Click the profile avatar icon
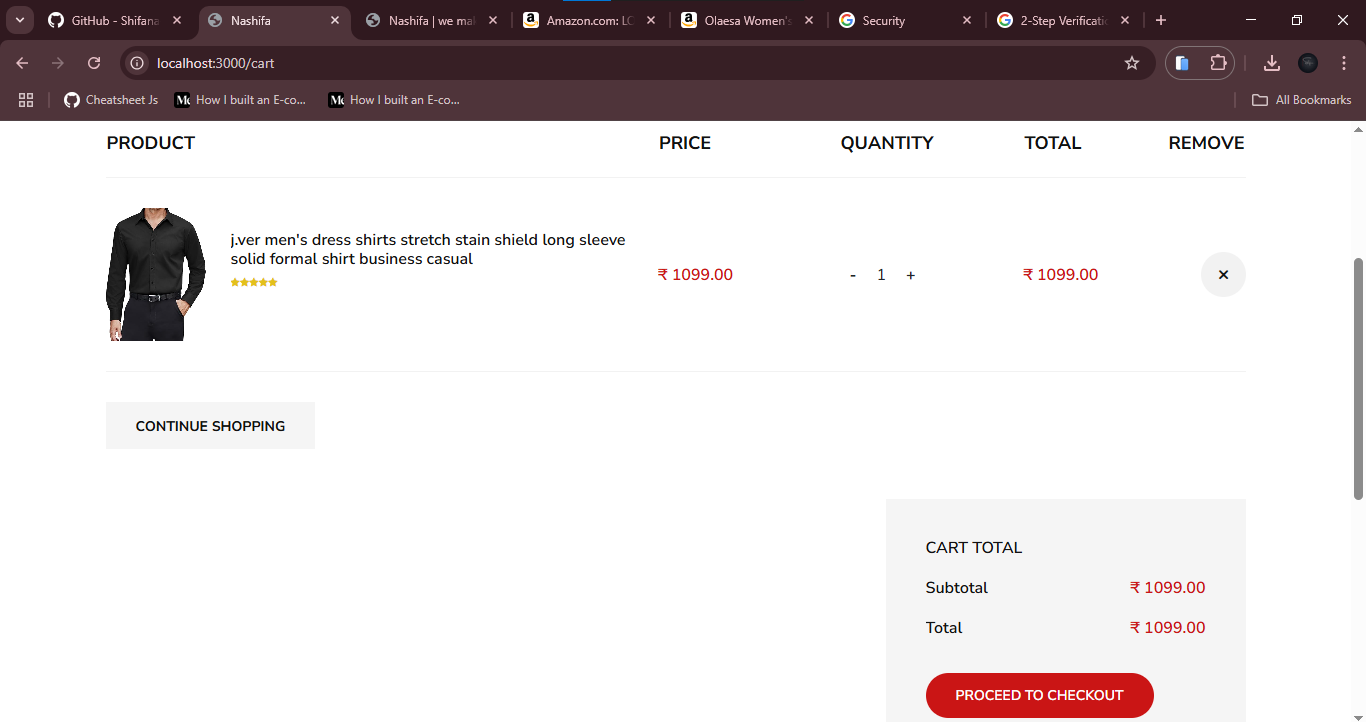The width and height of the screenshot is (1366, 722). [x=1308, y=63]
